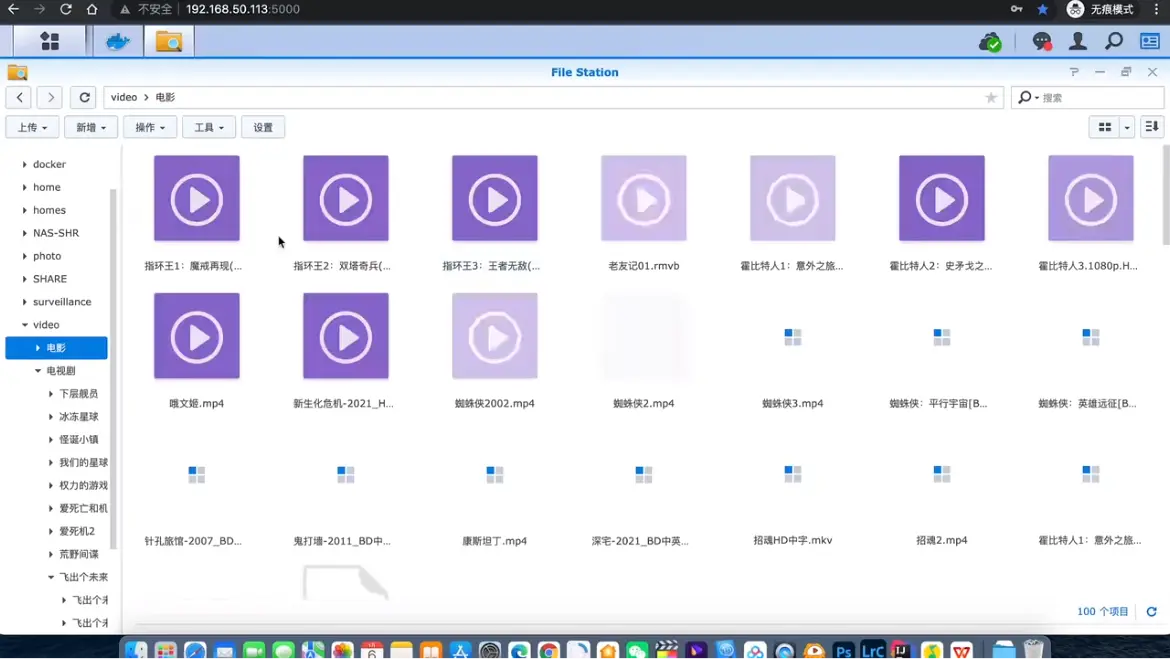Bookmark this folder with the star
Image resolution: width=1170 pixels, height=659 pixels.
[991, 98]
